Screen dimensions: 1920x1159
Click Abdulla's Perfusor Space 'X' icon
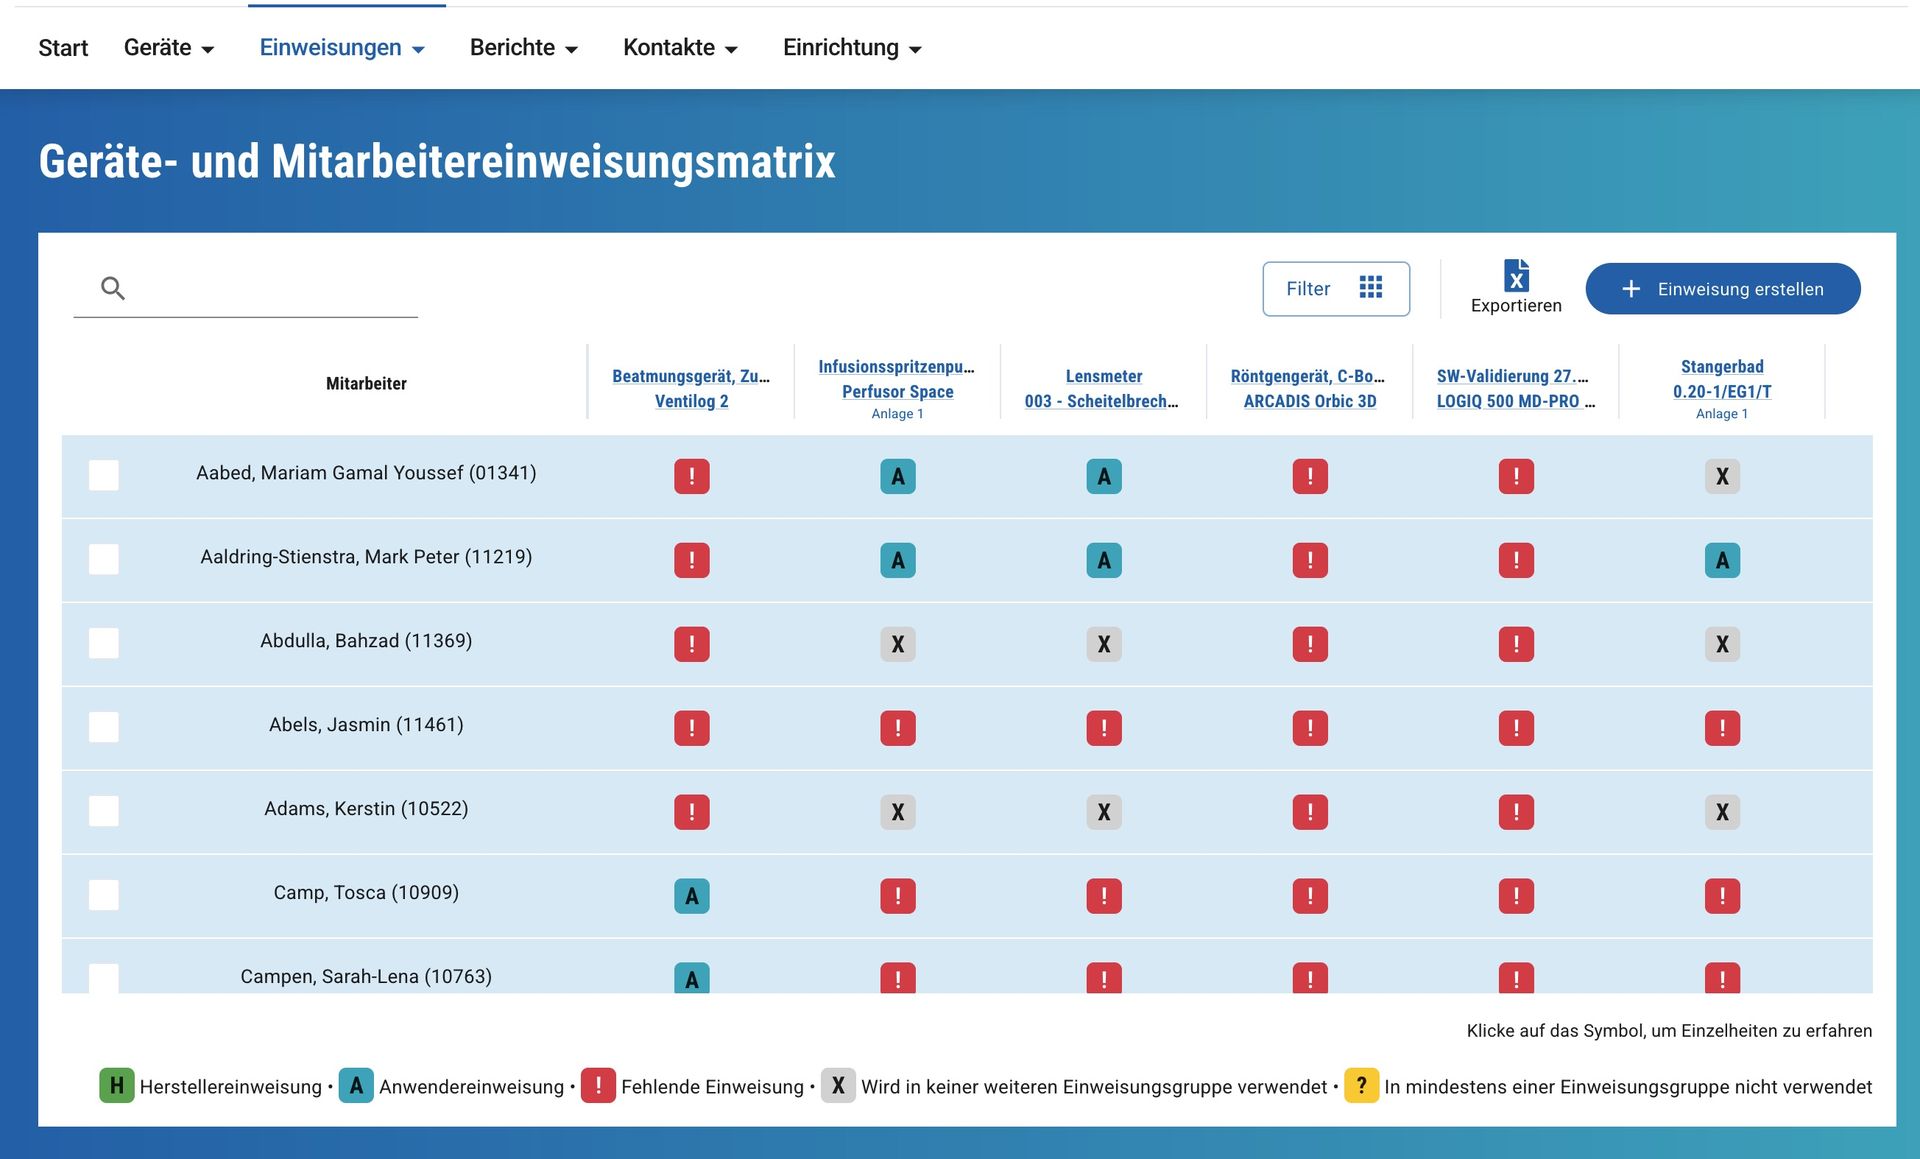(x=898, y=644)
